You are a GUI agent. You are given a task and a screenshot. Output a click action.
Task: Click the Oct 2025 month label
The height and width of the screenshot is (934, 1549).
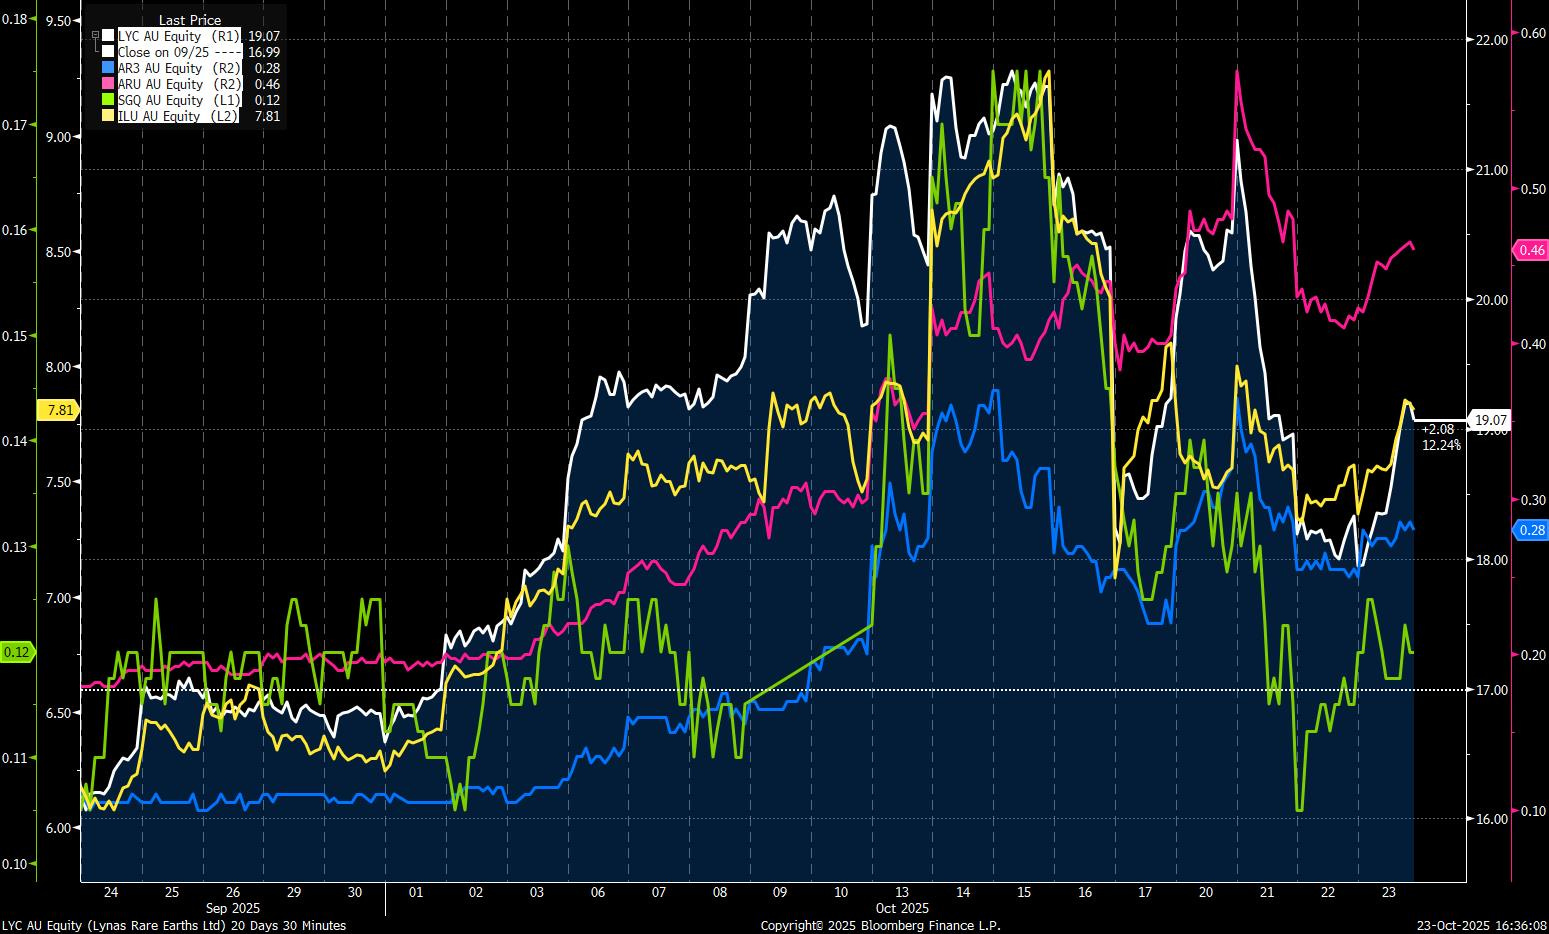(902, 908)
